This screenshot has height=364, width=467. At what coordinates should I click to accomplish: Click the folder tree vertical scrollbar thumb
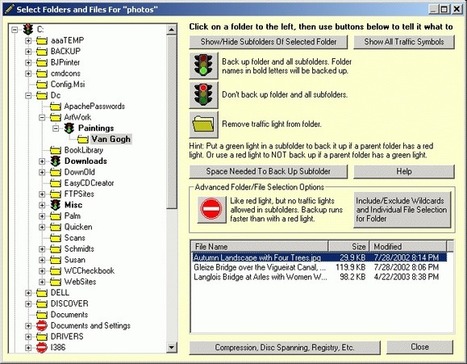(x=171, y=122)
